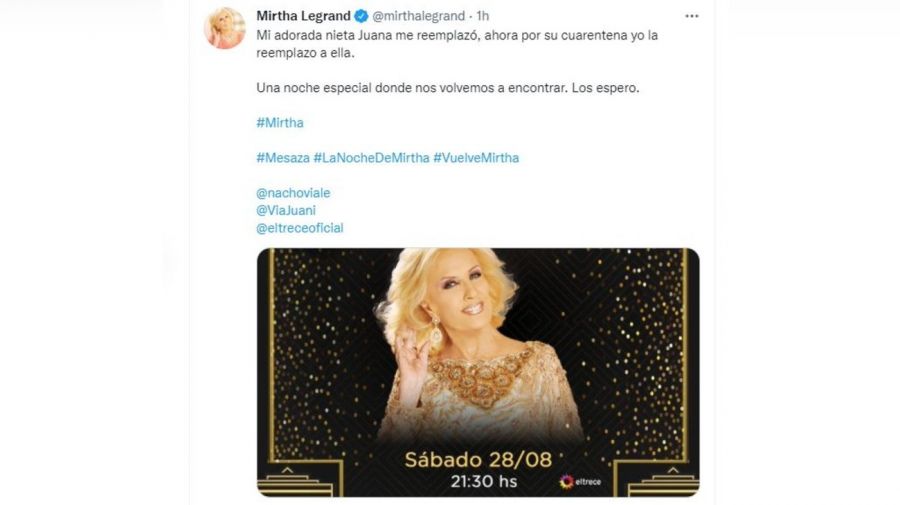900x505 pixels.
Task: Click the 1h timestamp of the tweet
Action: (x=483, y=16)
